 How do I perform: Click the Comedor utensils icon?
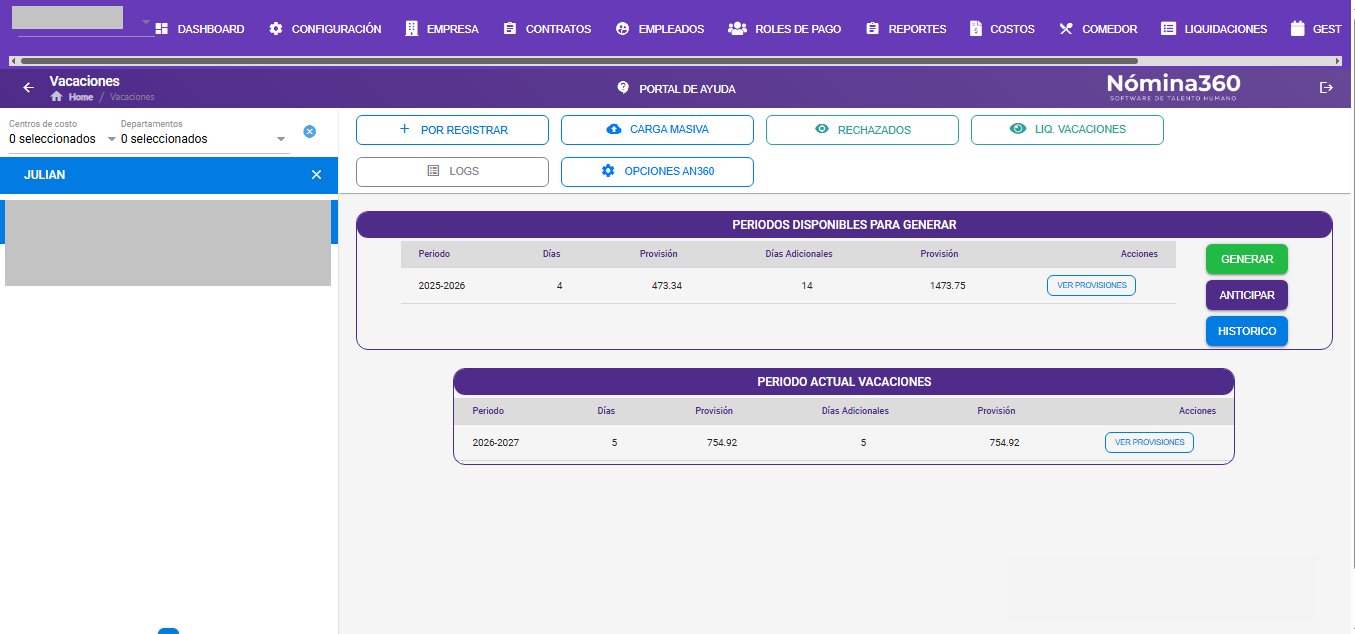tap(1065, 29)
